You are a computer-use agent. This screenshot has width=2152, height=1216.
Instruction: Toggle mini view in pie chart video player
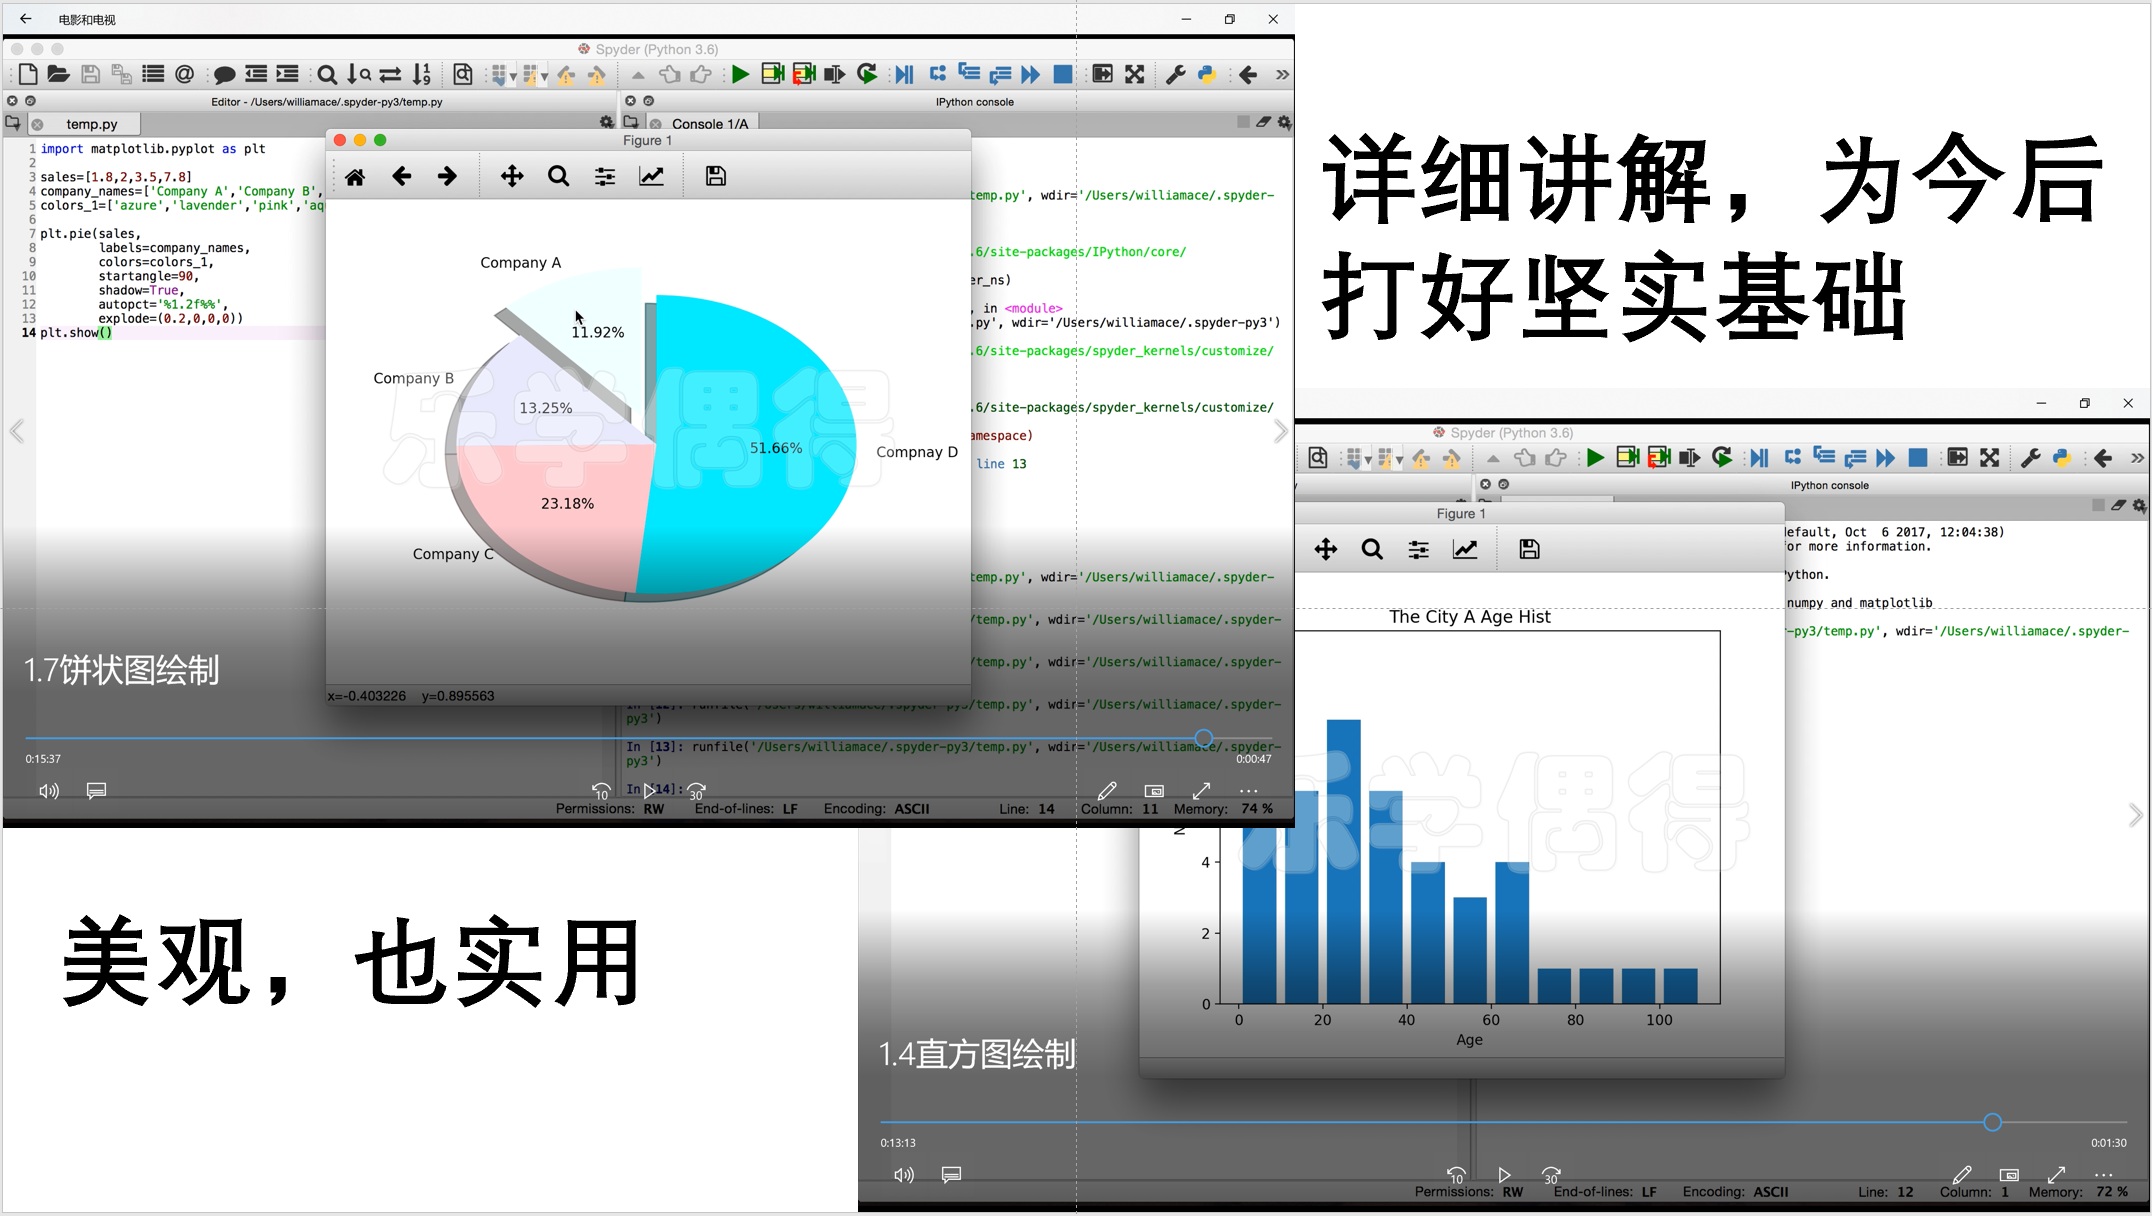1154,791
